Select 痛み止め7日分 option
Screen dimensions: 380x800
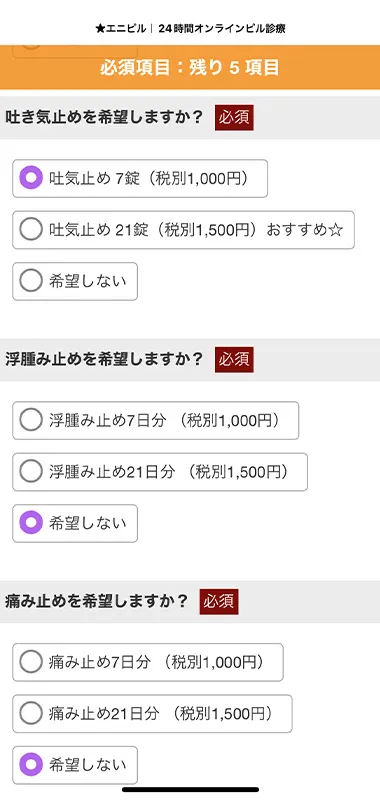coord(148,662)
